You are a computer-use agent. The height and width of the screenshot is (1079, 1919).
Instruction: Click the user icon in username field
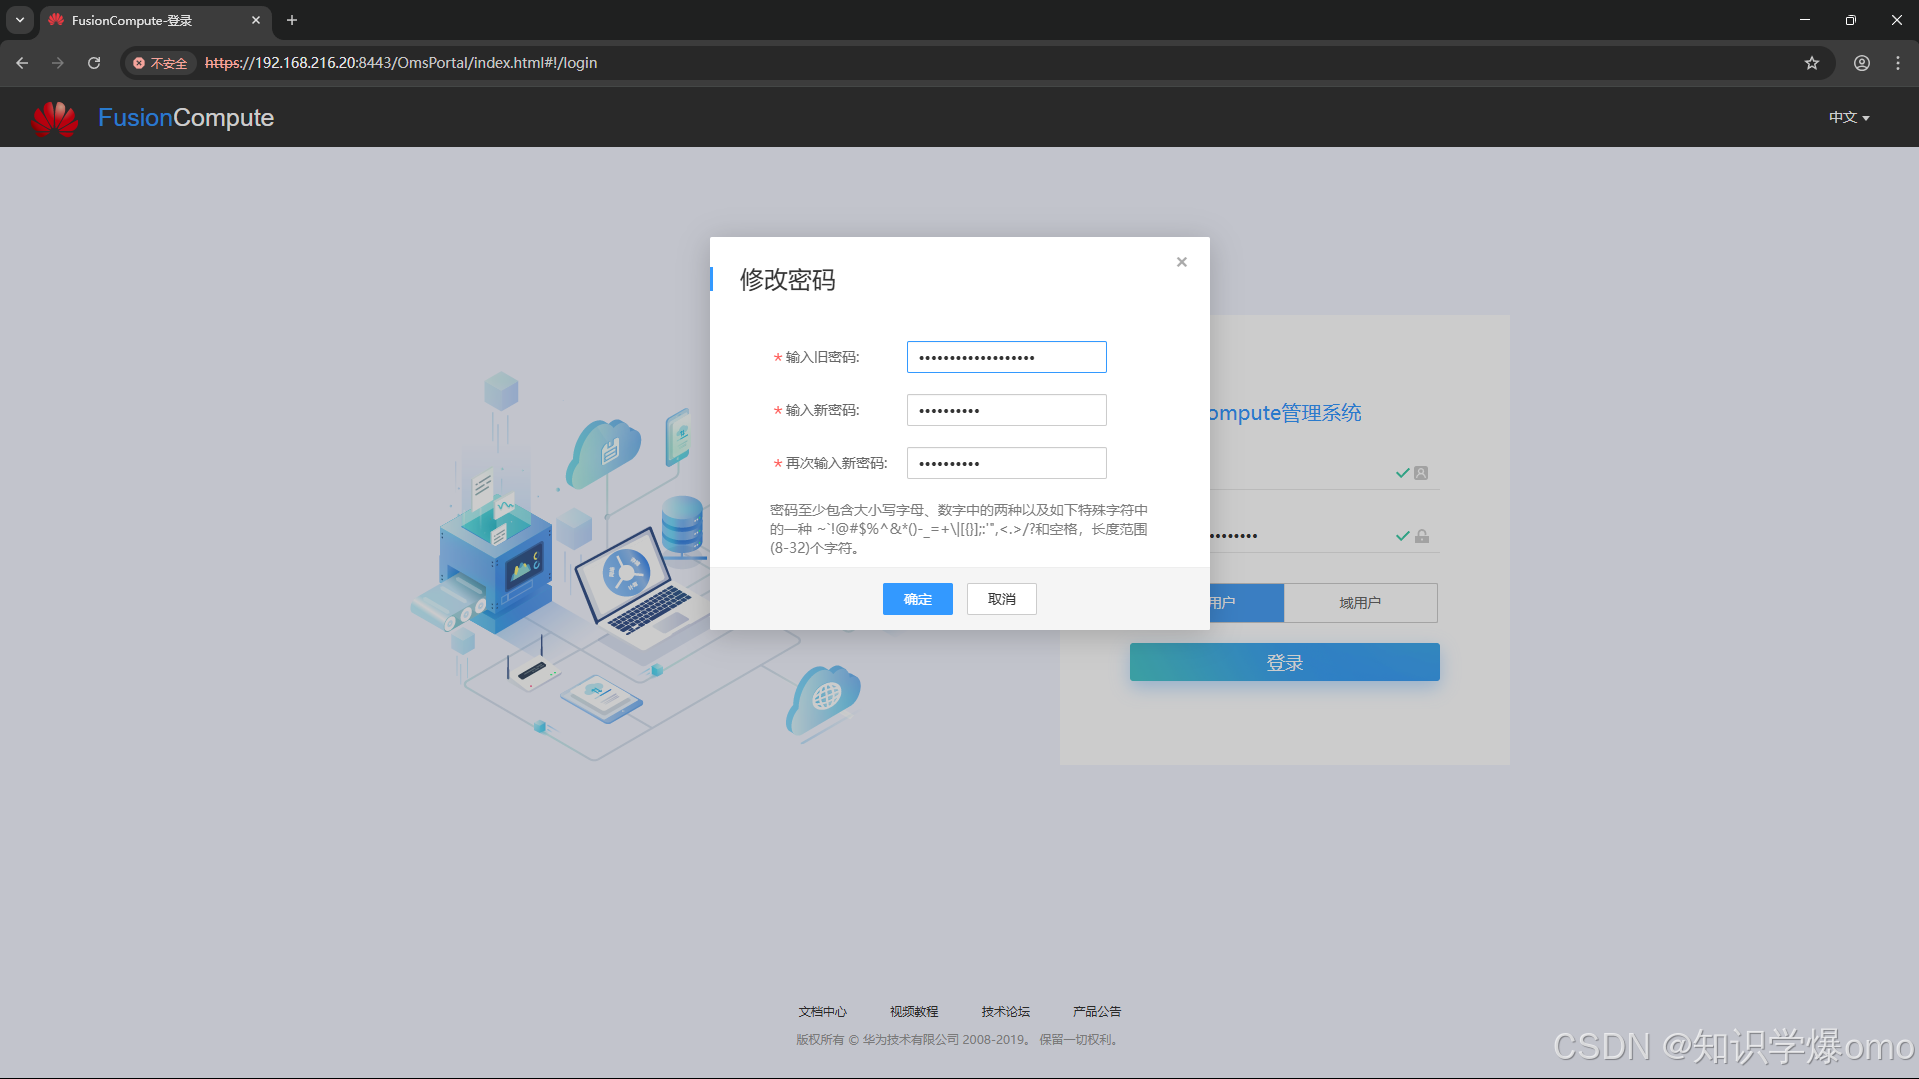[x=1421, y=473]
